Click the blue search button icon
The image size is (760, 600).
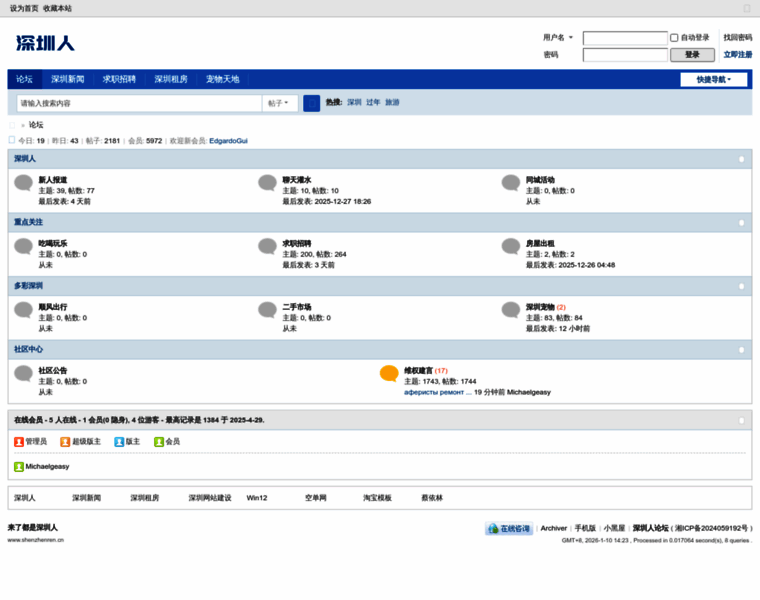(311, 103)
